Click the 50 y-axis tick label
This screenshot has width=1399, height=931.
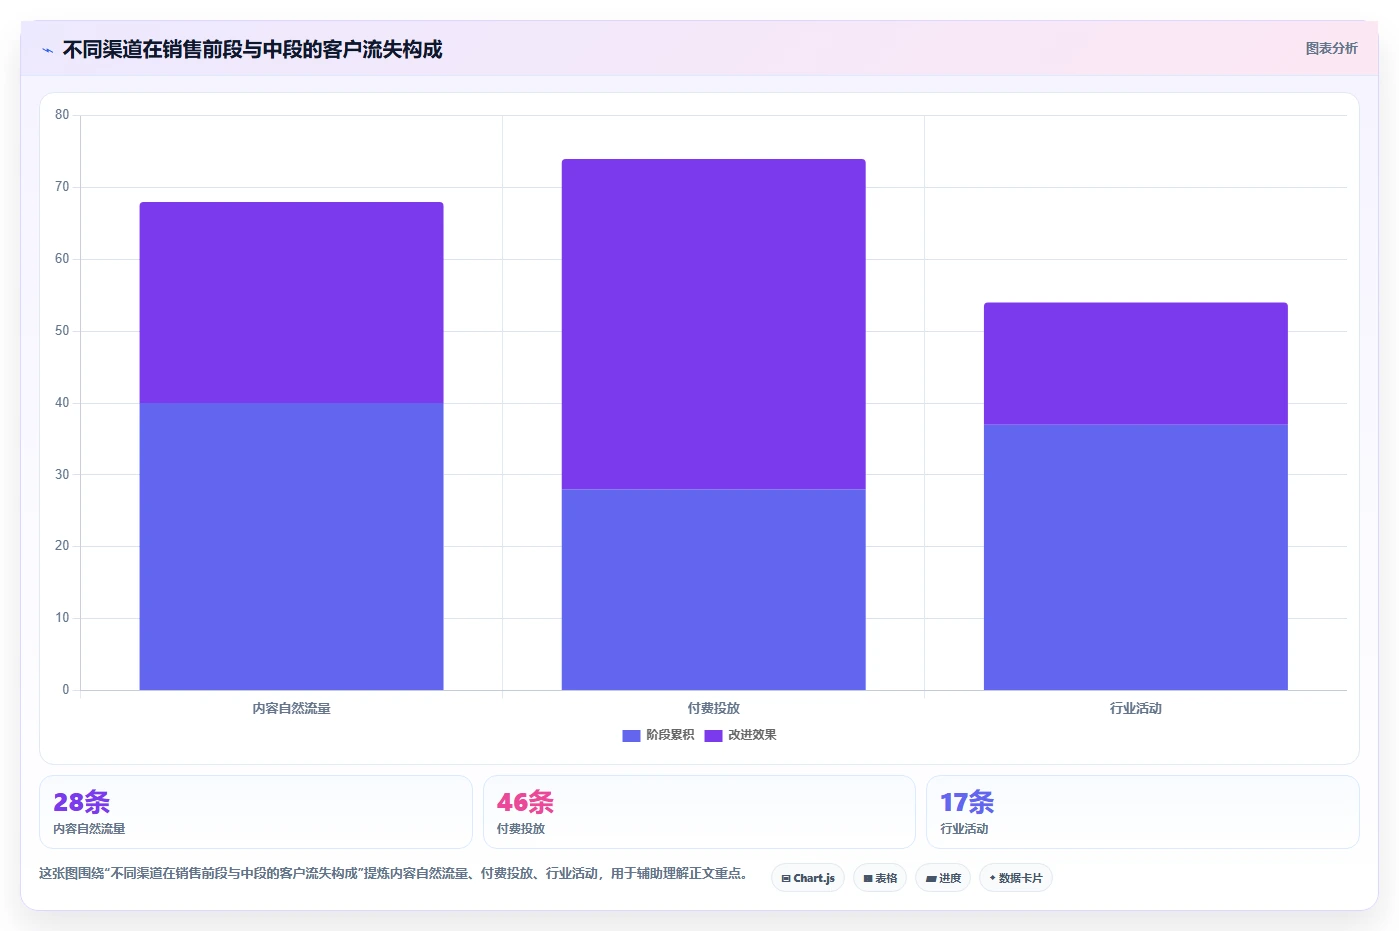coord(62,331)
